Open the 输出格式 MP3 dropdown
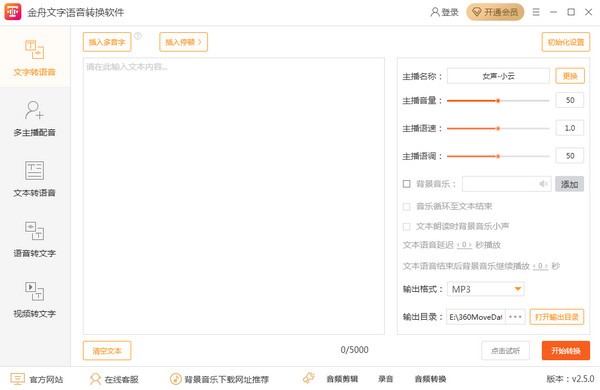600x390 pixels. [485, 289]
